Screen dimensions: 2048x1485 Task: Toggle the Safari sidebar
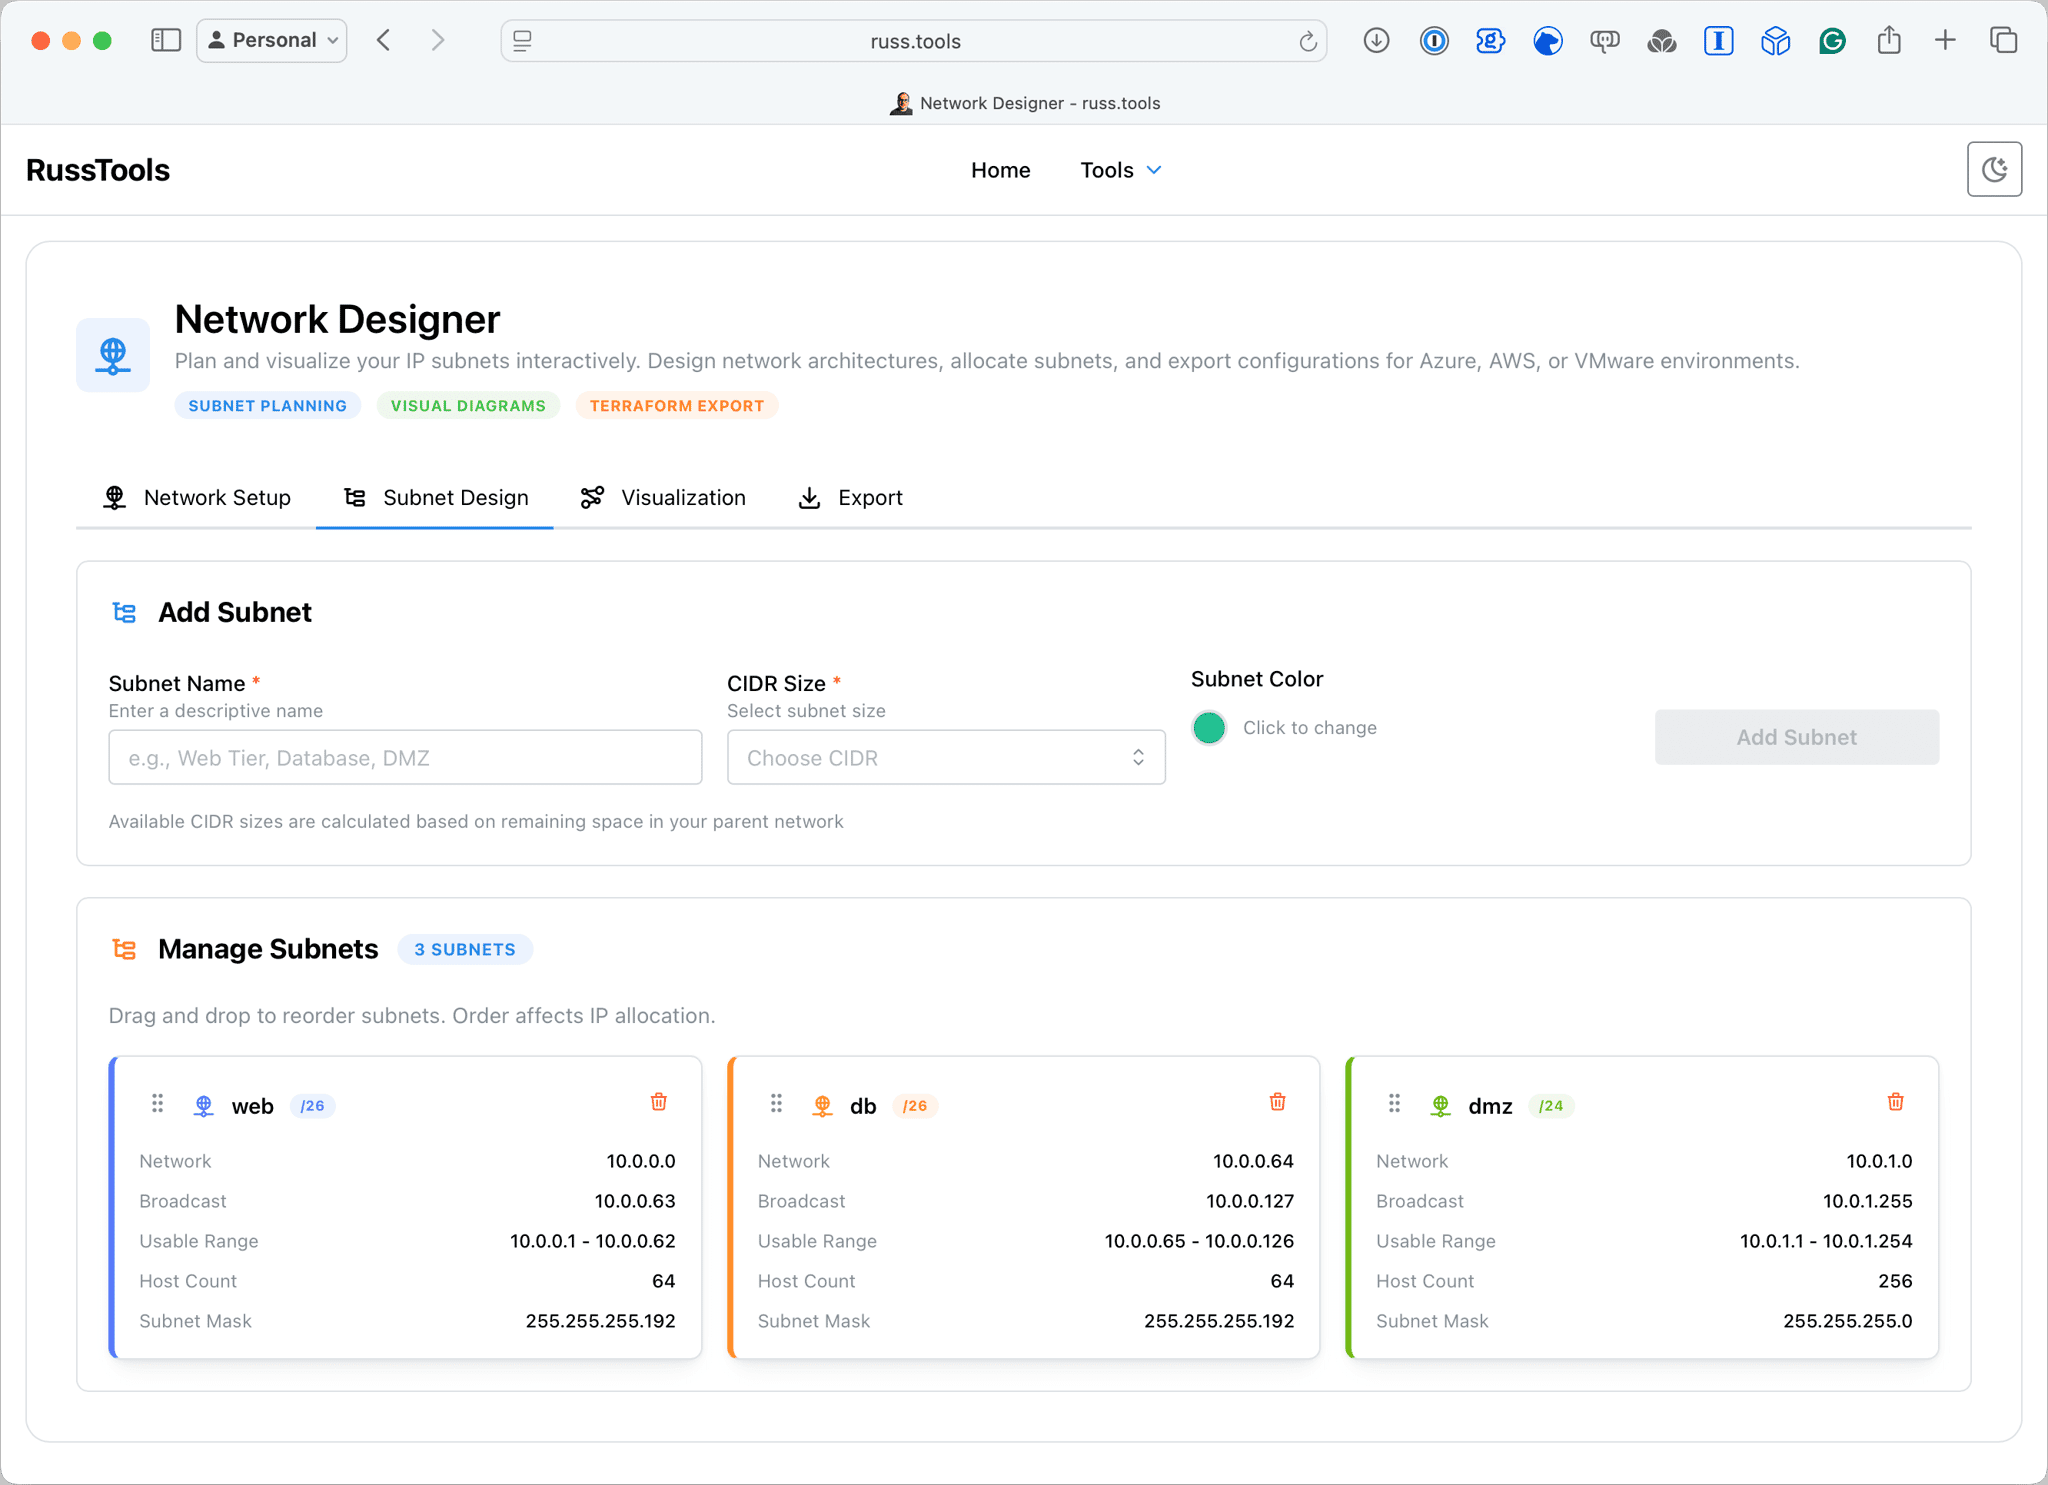[165, 41]
